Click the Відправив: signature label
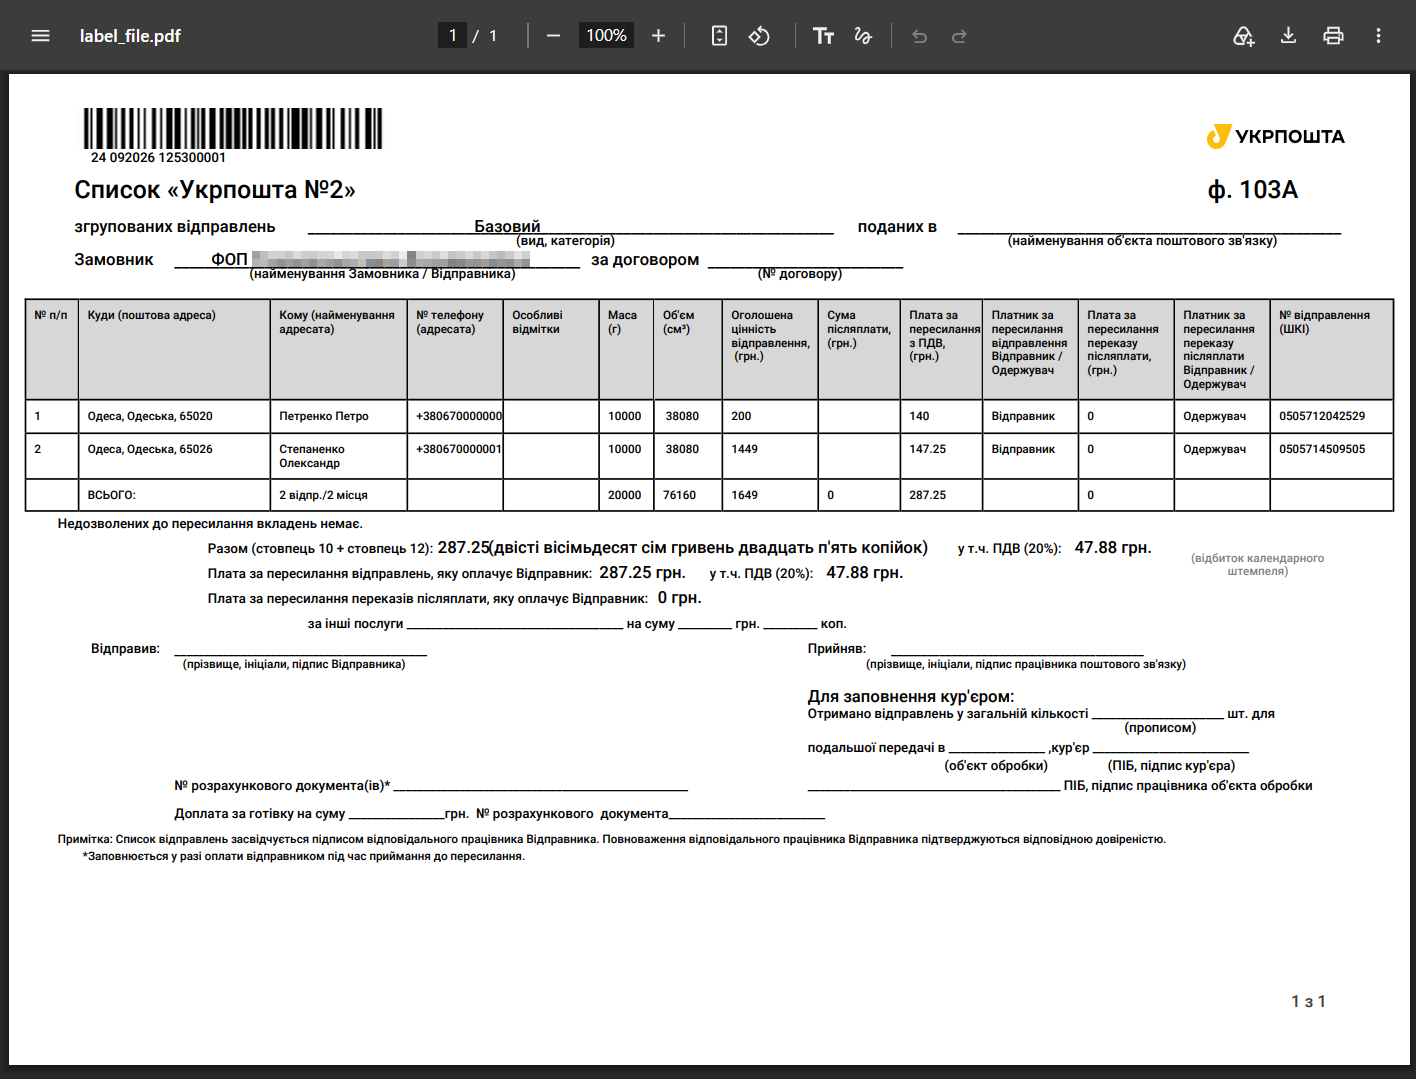Screen dimensions: 1416x1079 (x=125, y=649)
